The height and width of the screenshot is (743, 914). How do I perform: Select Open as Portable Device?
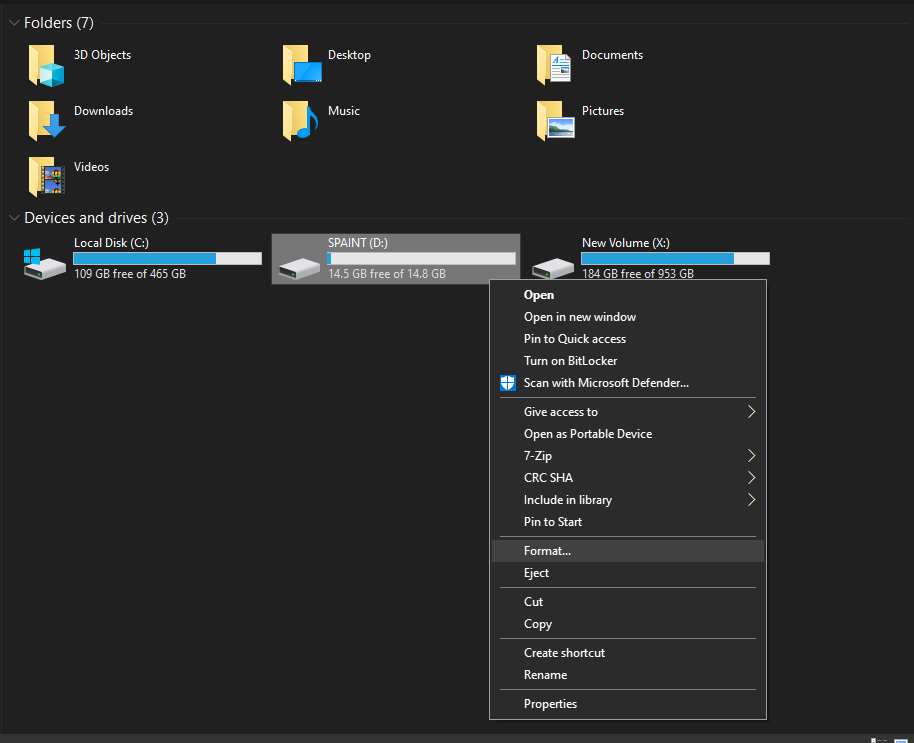(628, 434)
